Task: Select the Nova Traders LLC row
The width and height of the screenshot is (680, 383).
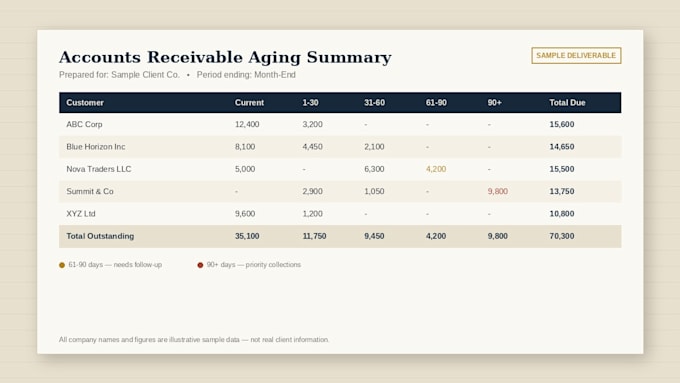Action: 340,169
